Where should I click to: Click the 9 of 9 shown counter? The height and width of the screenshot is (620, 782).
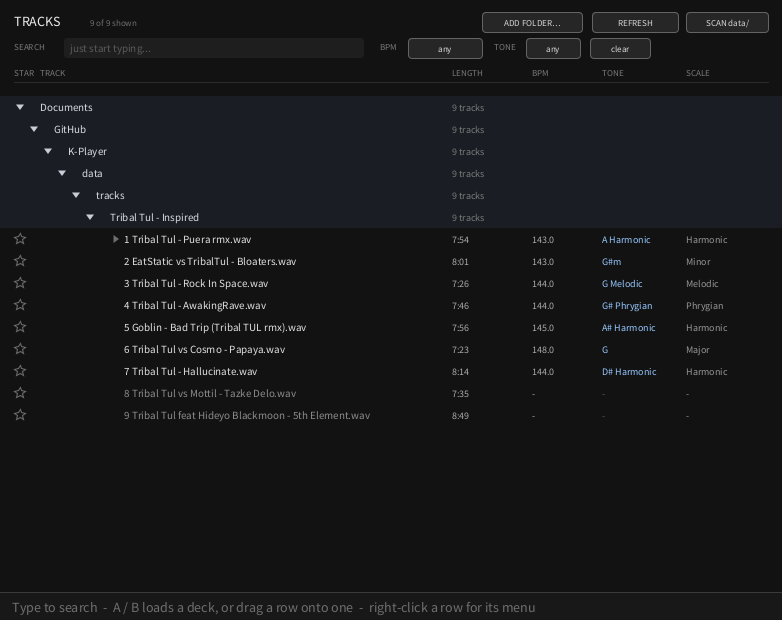pos(113,23)
